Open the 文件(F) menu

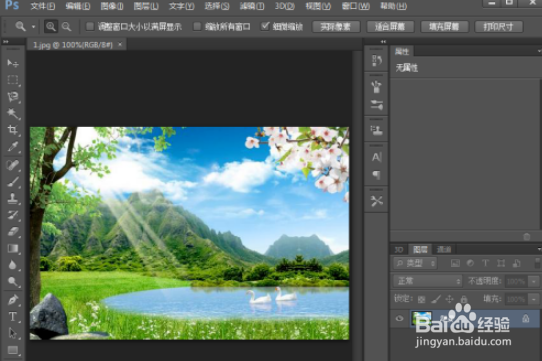coord(43,6)
